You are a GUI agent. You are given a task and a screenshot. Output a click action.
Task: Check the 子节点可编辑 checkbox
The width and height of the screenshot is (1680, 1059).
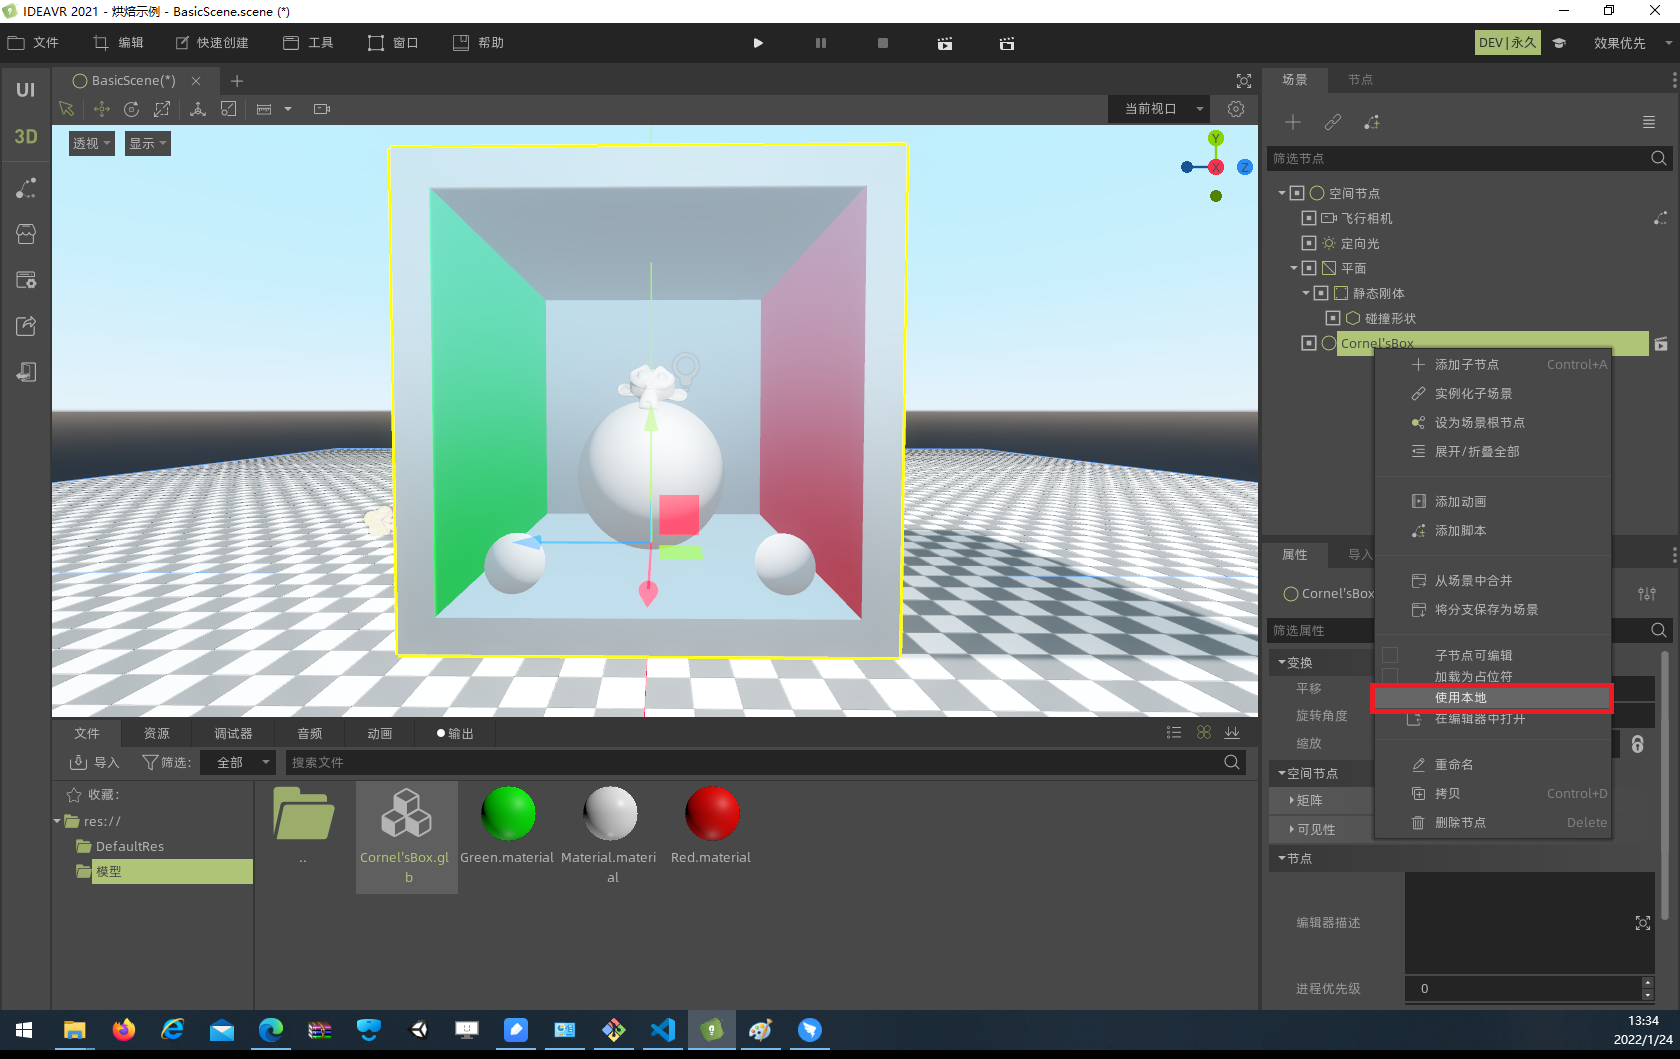pos(1390,655)
